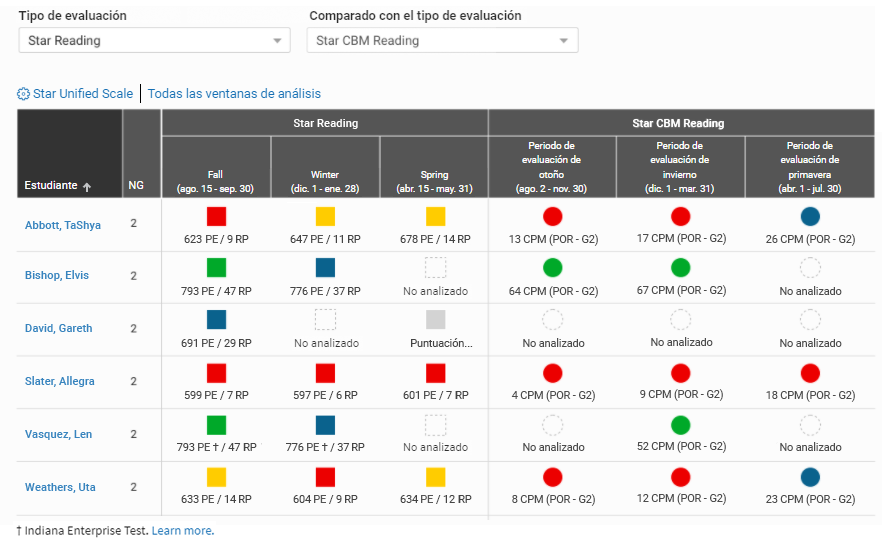Viewport: 882px width, 546px height.
Task: Click Weathers' yellow Fall square above 633 PE
Action: (217, 477)
